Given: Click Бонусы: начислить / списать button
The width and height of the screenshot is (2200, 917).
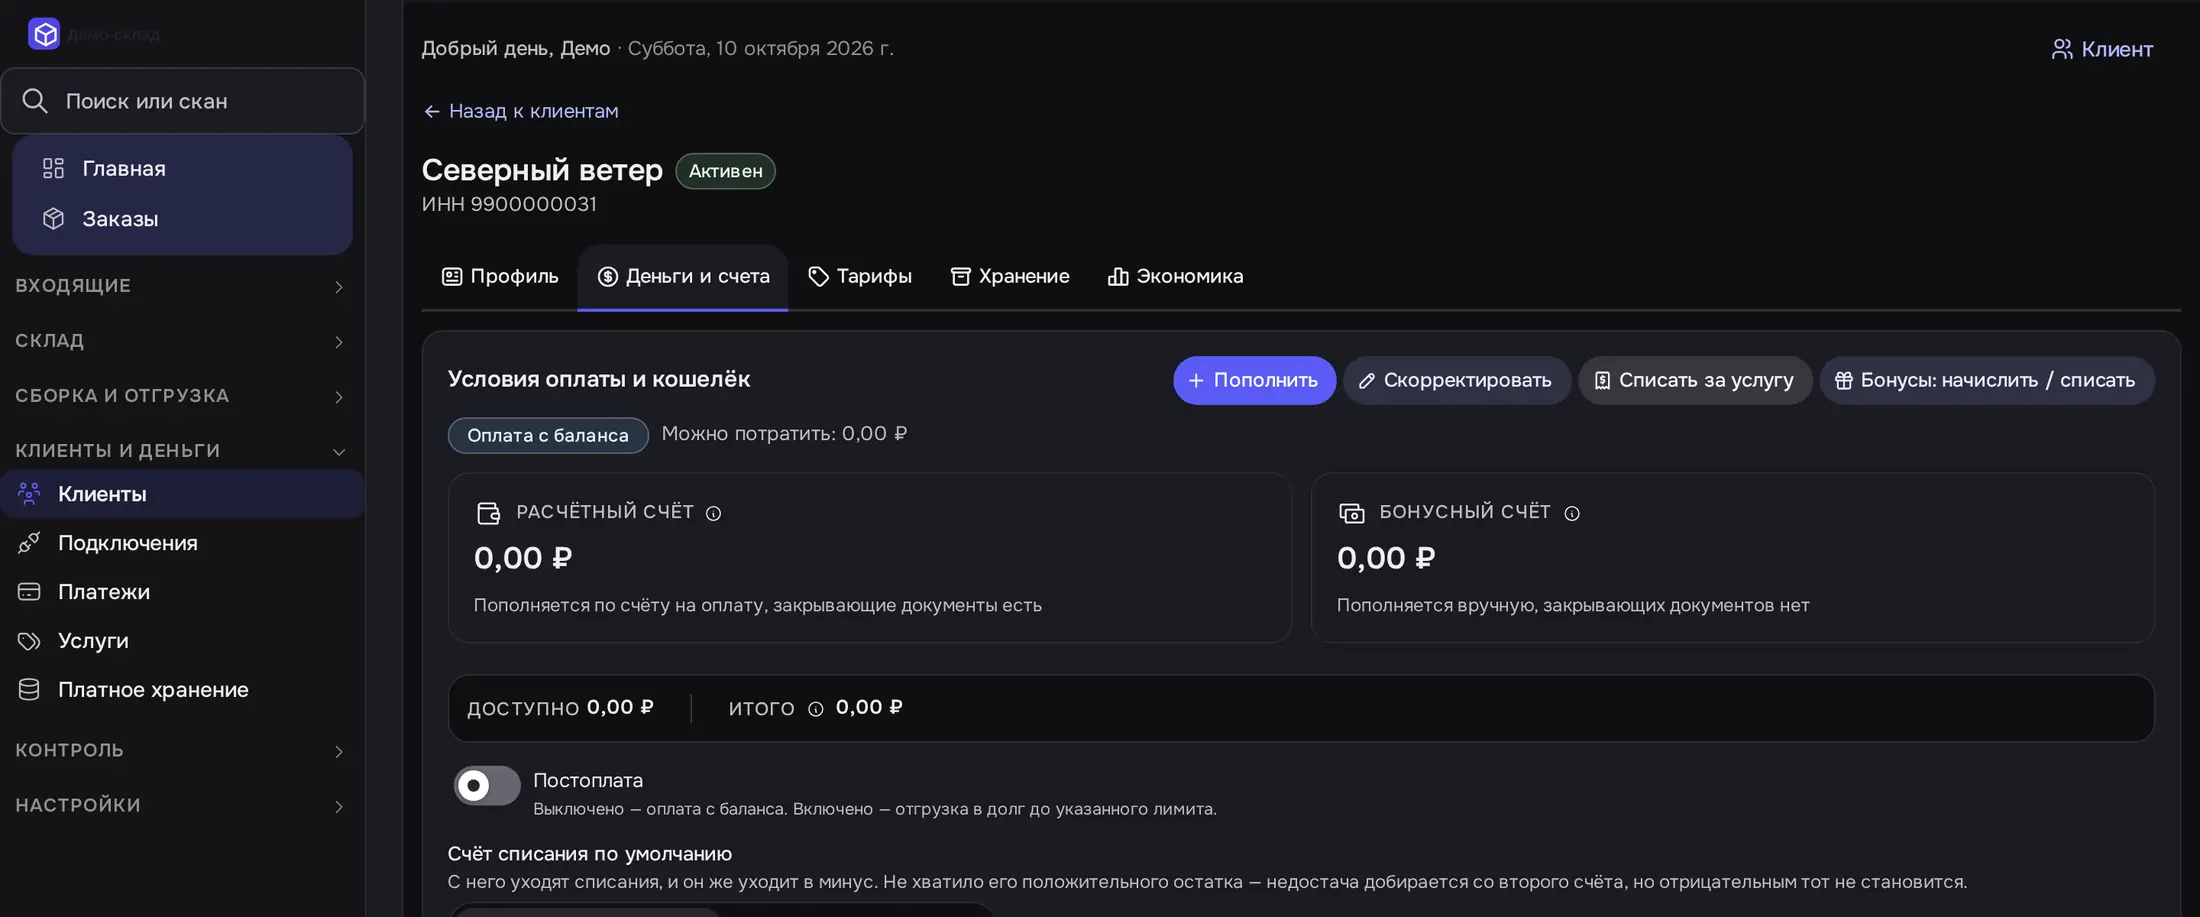Looking at the screenshot, I should click(x=1987, y=381).
